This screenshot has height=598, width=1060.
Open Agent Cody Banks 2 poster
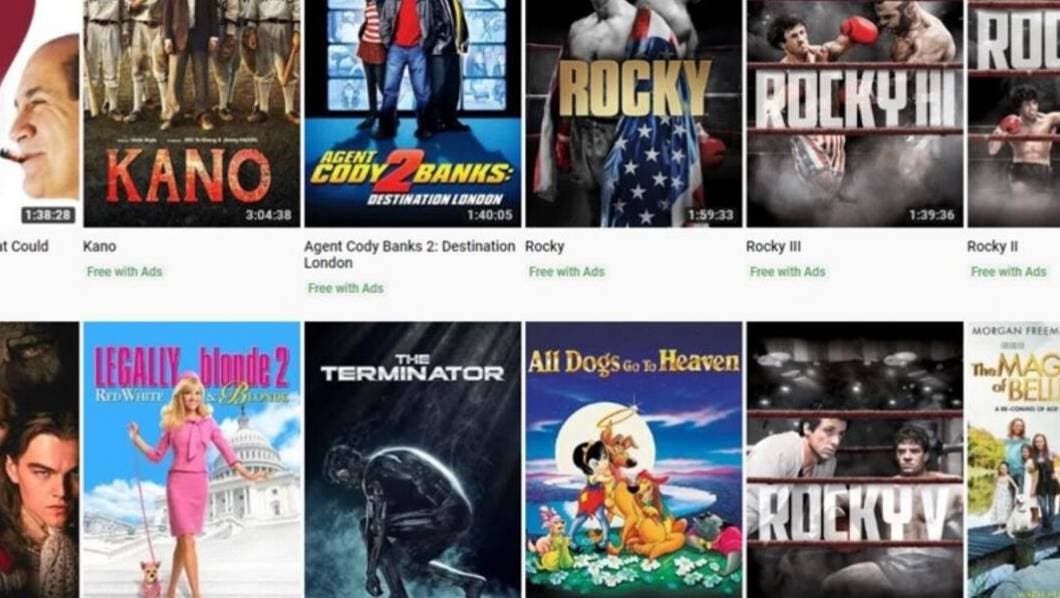(412, 113)
